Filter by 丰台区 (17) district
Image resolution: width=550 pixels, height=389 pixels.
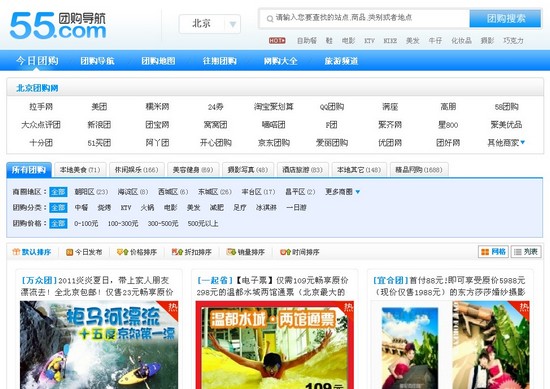(258, 192)
